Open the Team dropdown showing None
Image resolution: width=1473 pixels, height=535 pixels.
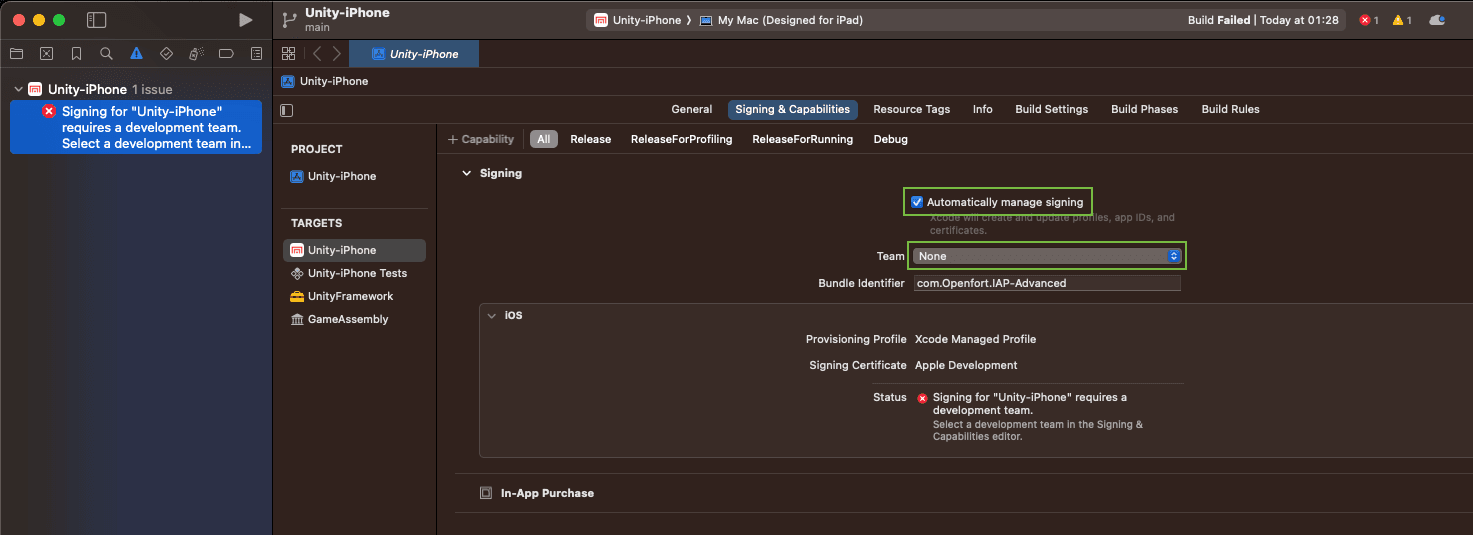tap(1047, 256)
